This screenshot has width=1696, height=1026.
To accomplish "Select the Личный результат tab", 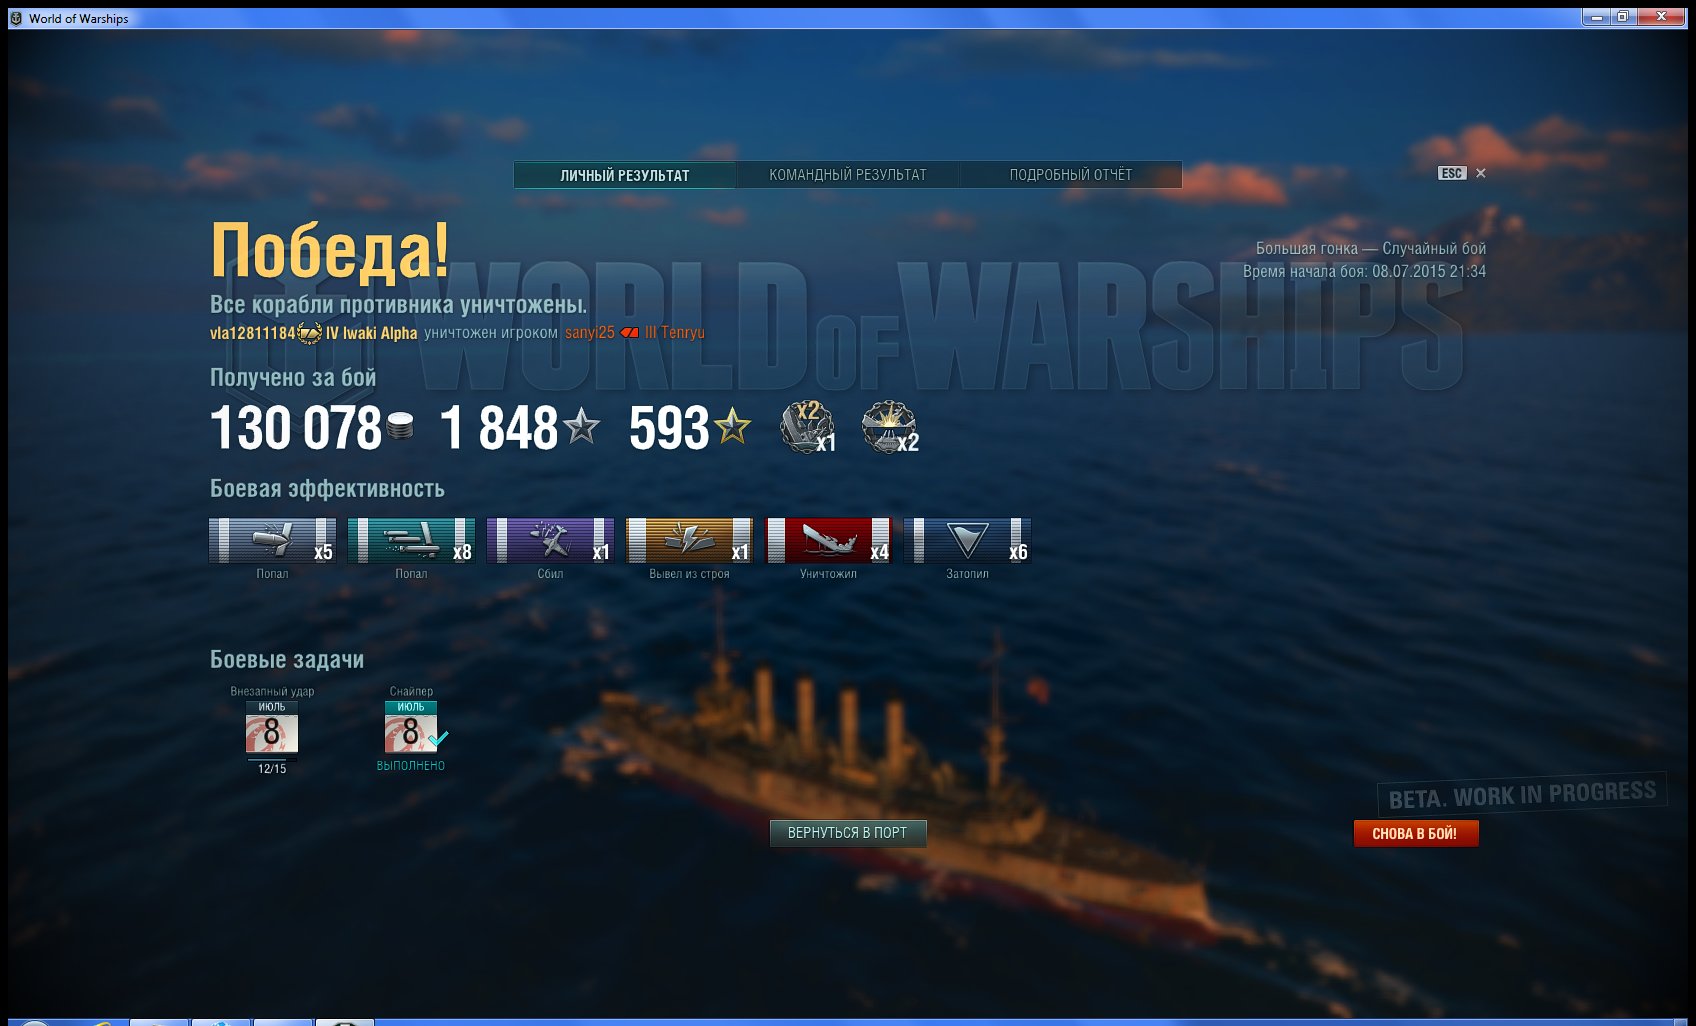I will (625, 175).
